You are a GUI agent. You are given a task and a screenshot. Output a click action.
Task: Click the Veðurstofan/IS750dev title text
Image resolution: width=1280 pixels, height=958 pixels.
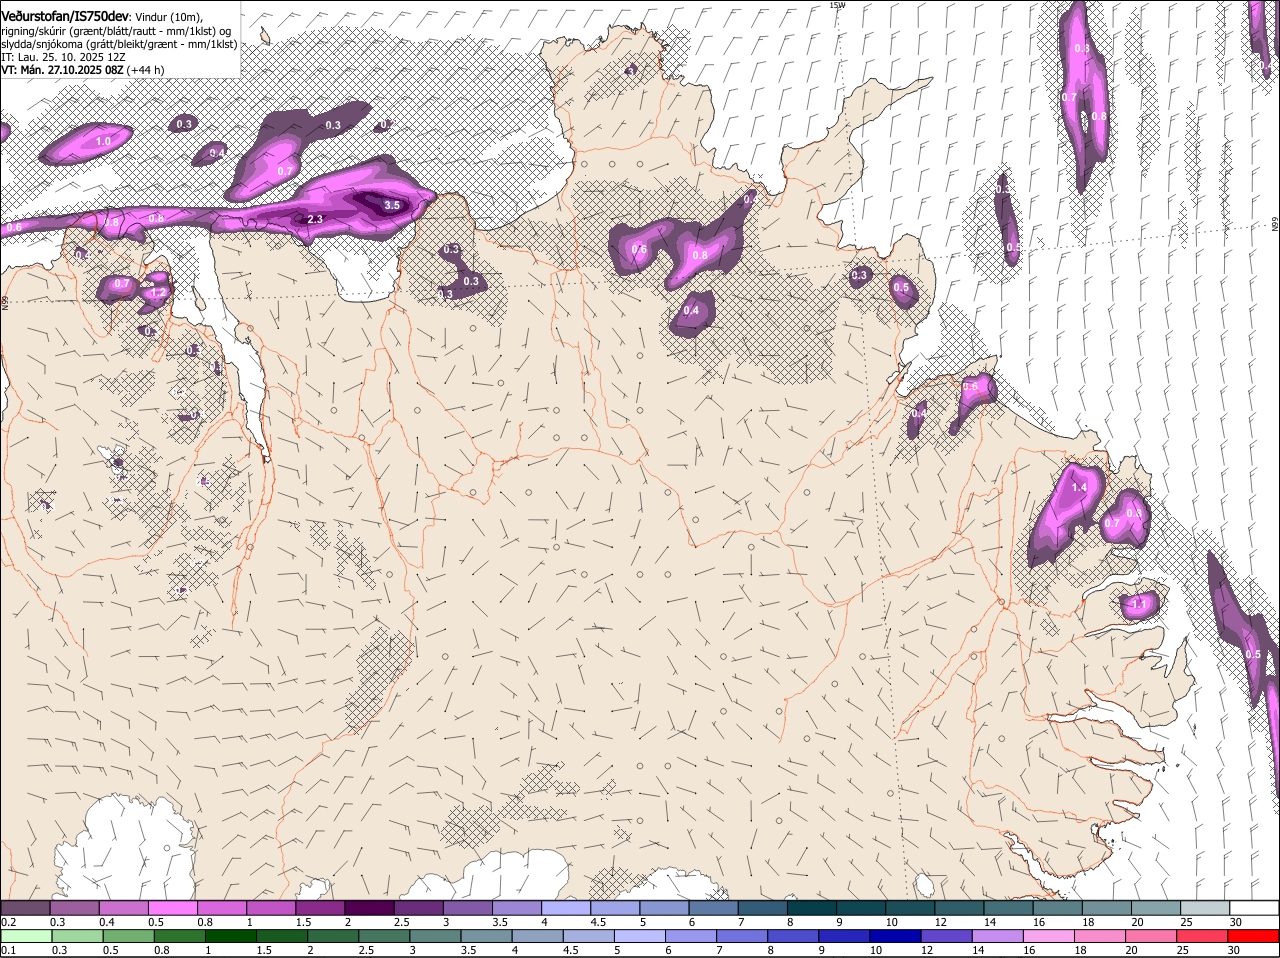[65, 17]
